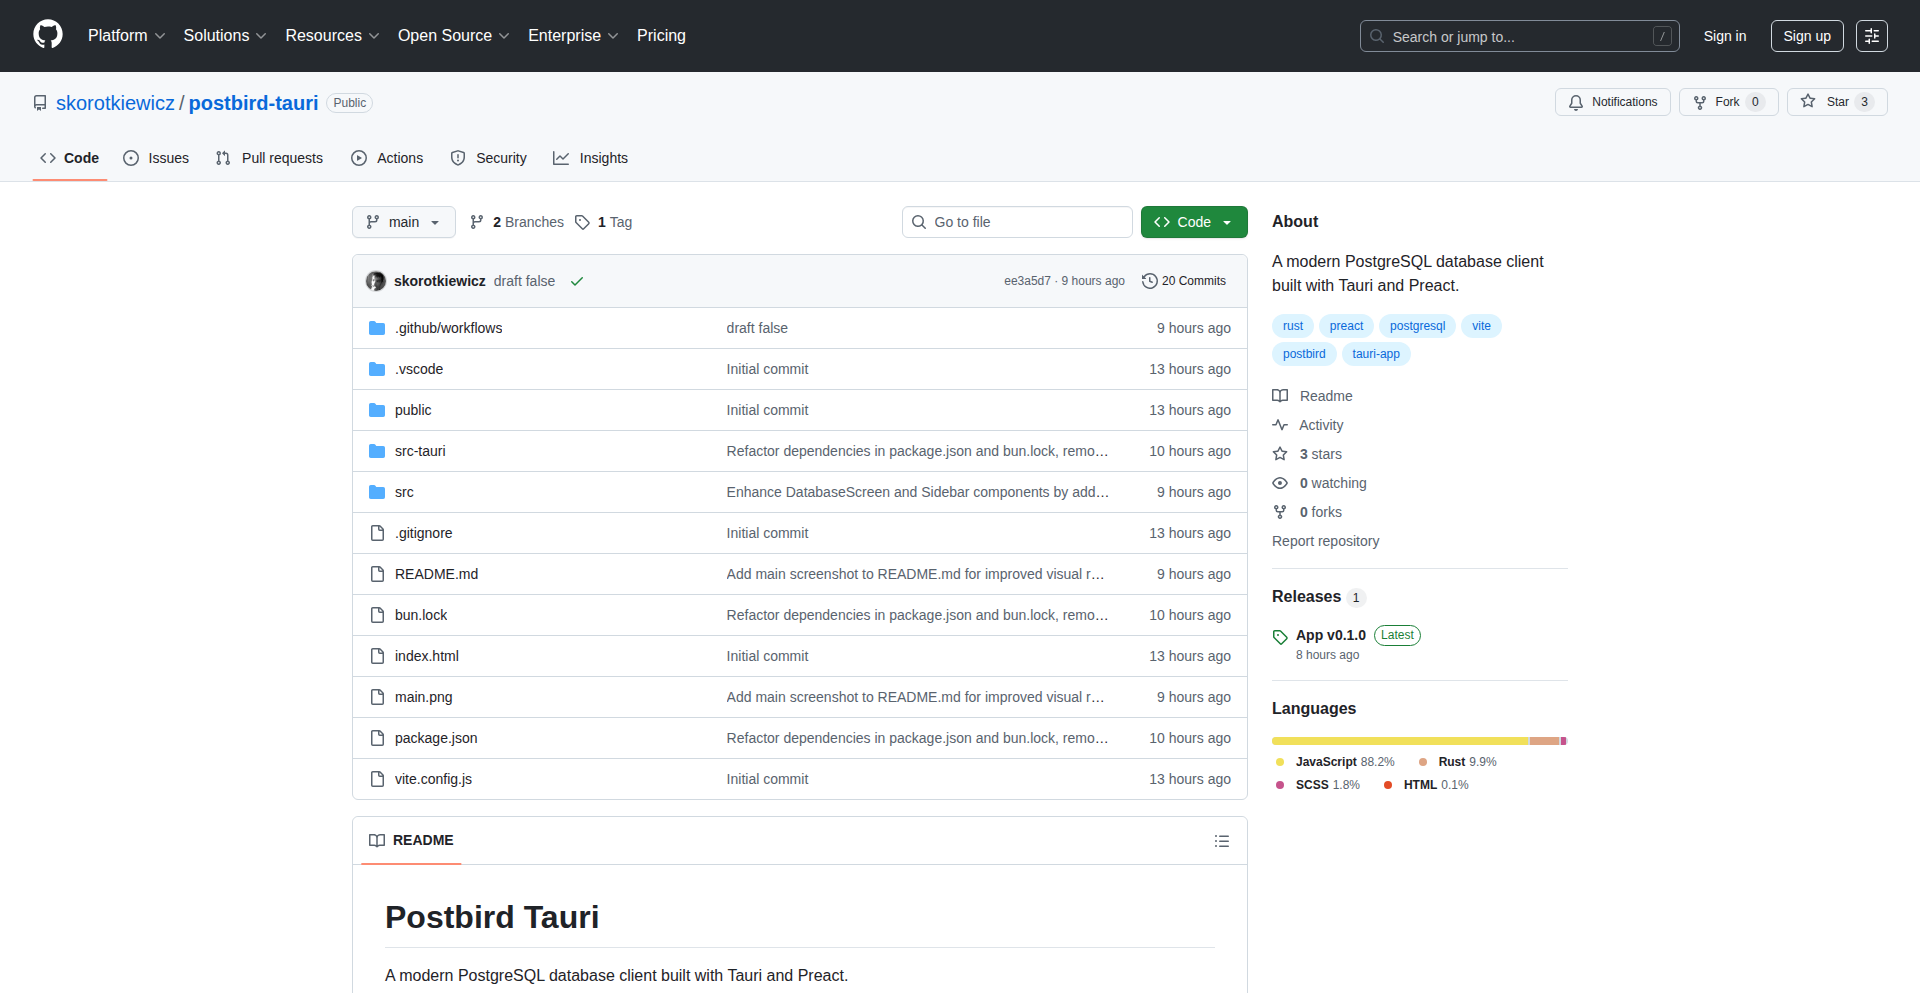Fork the repository with Fork button
1920x993 pixels.
coord(1728,102)
